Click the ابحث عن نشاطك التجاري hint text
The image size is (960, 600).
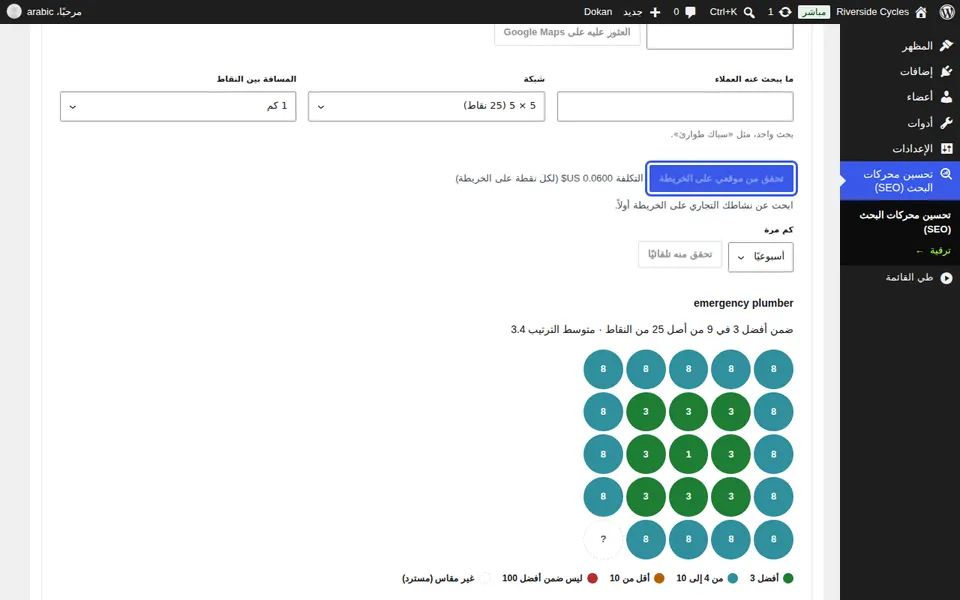tap(704, 205)
